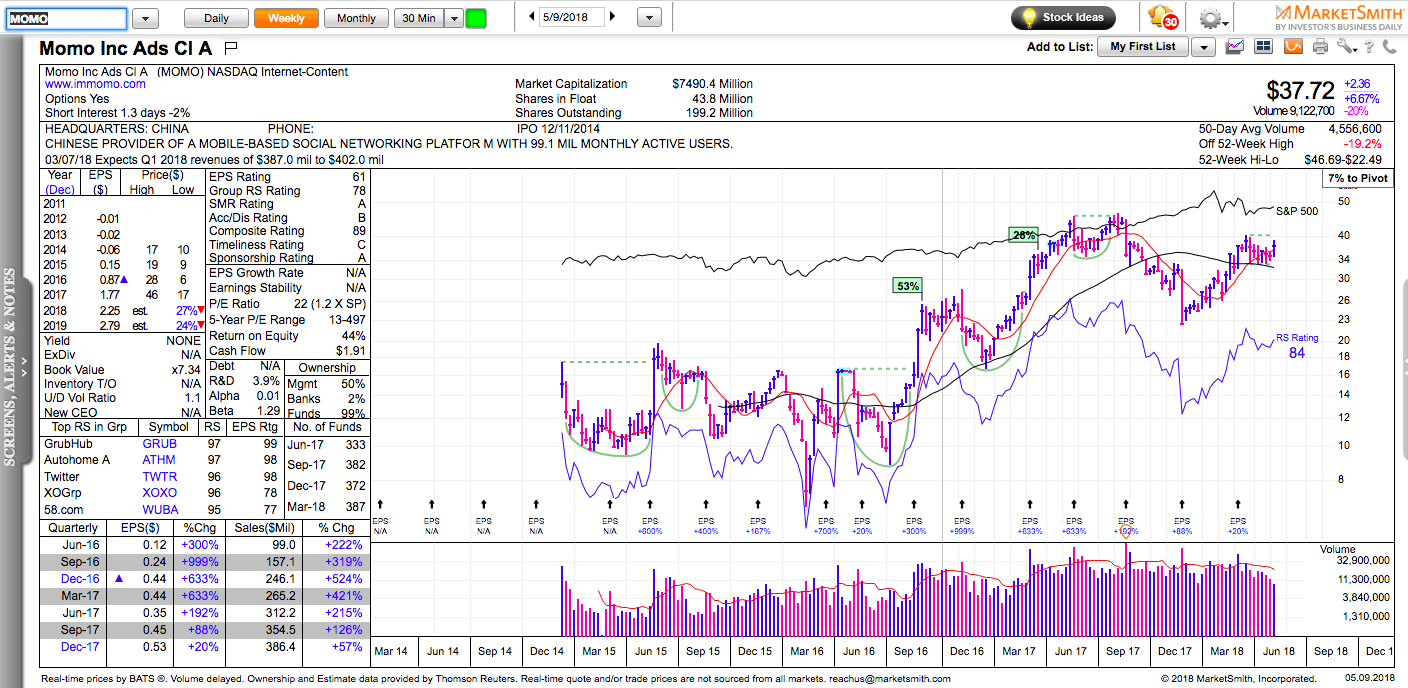Click the date field showing 5/9/2018

tap(572, 17)
